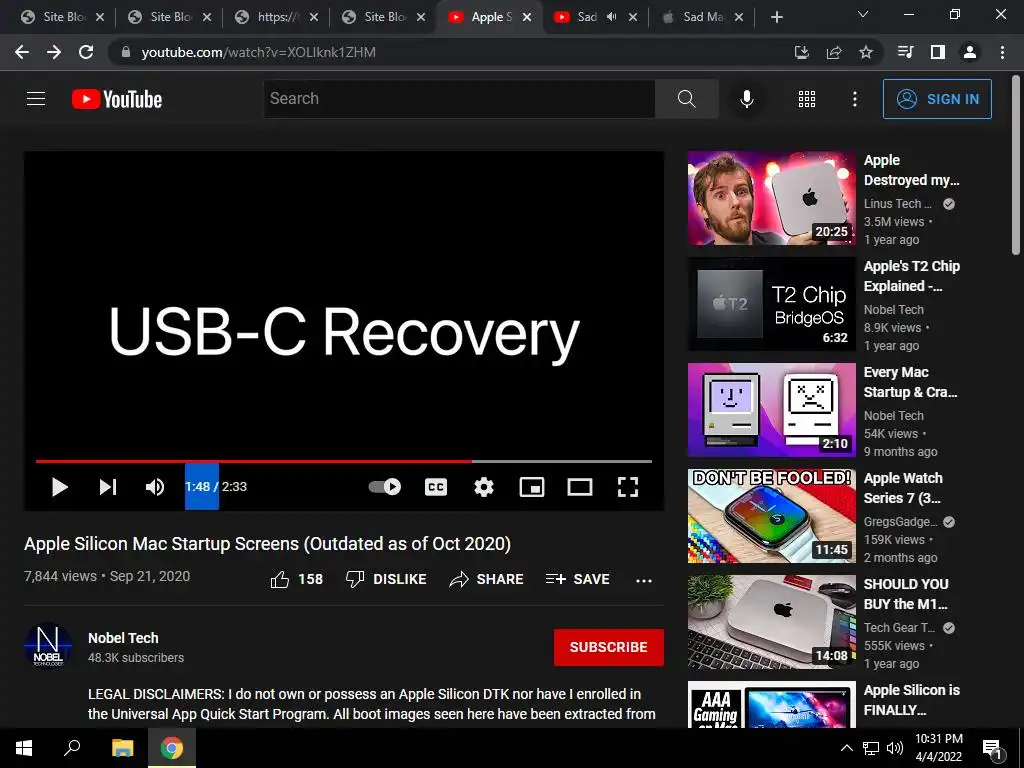Enable miniplayer mode
Screen dimensions: 1024x768
532,487
